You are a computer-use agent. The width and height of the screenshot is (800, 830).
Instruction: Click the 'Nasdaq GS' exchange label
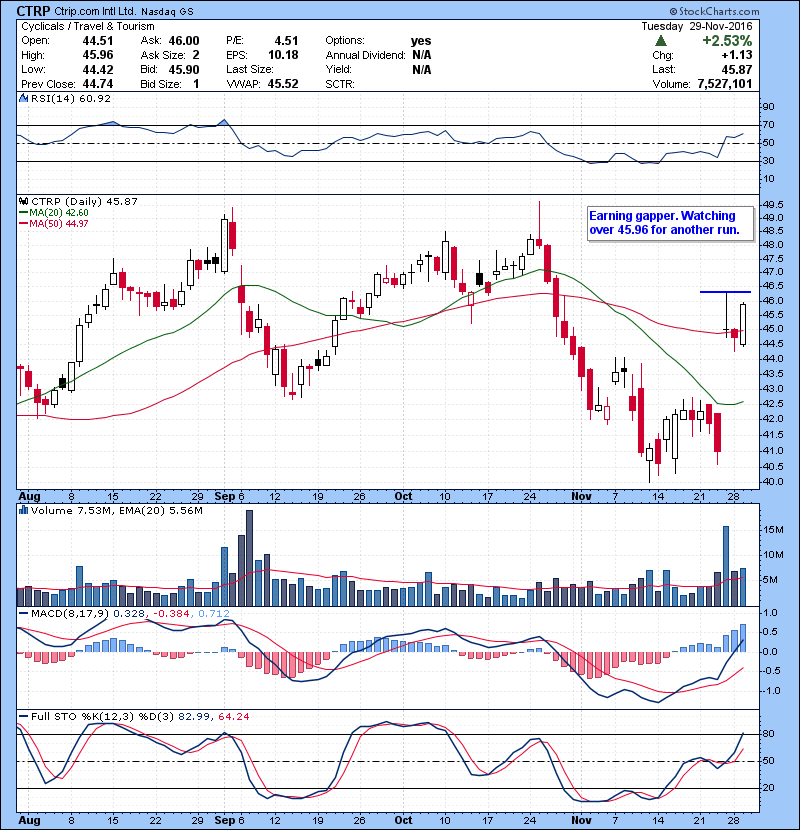pyautogui.click(x=168, y=12)
